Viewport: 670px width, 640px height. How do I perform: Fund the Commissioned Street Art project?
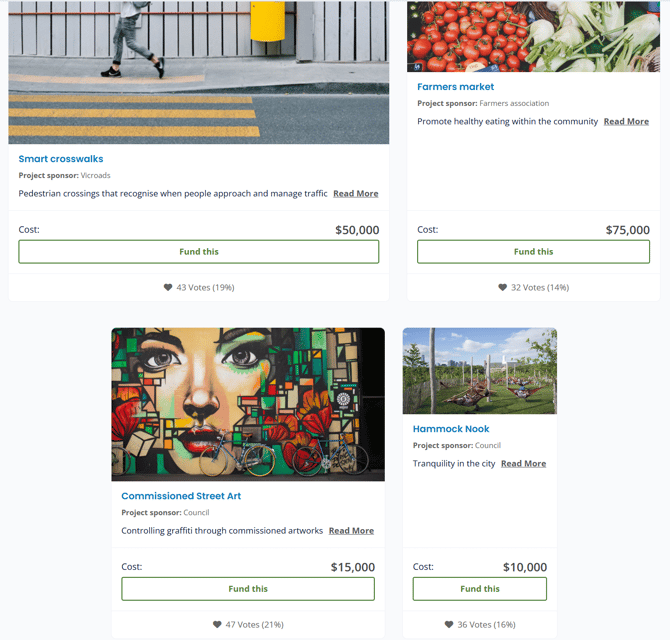[x=248, y=589]
